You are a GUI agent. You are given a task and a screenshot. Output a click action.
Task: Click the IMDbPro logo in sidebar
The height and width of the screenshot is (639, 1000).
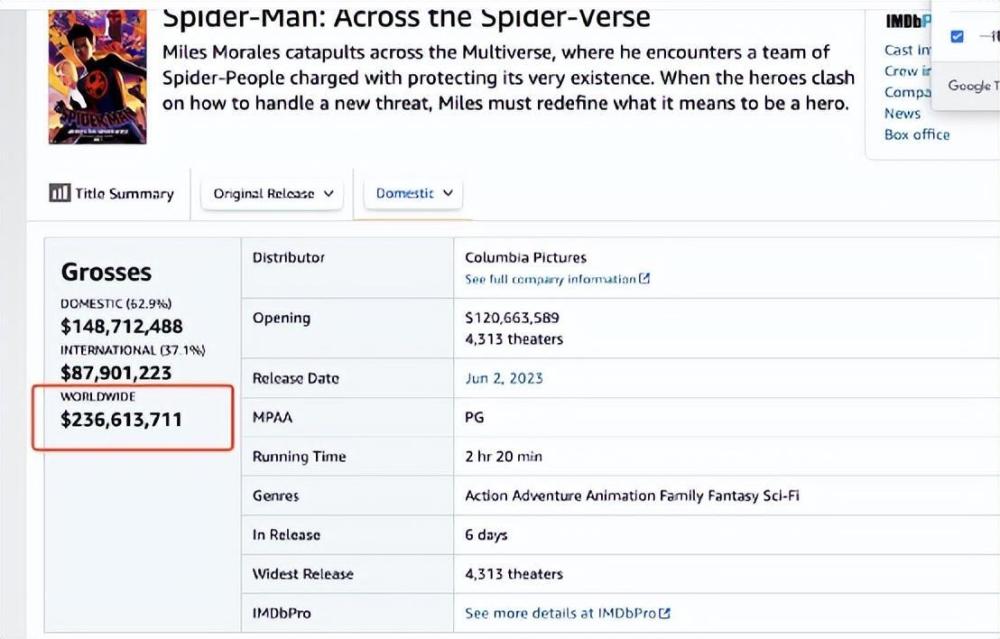click(x=905, y=22)
